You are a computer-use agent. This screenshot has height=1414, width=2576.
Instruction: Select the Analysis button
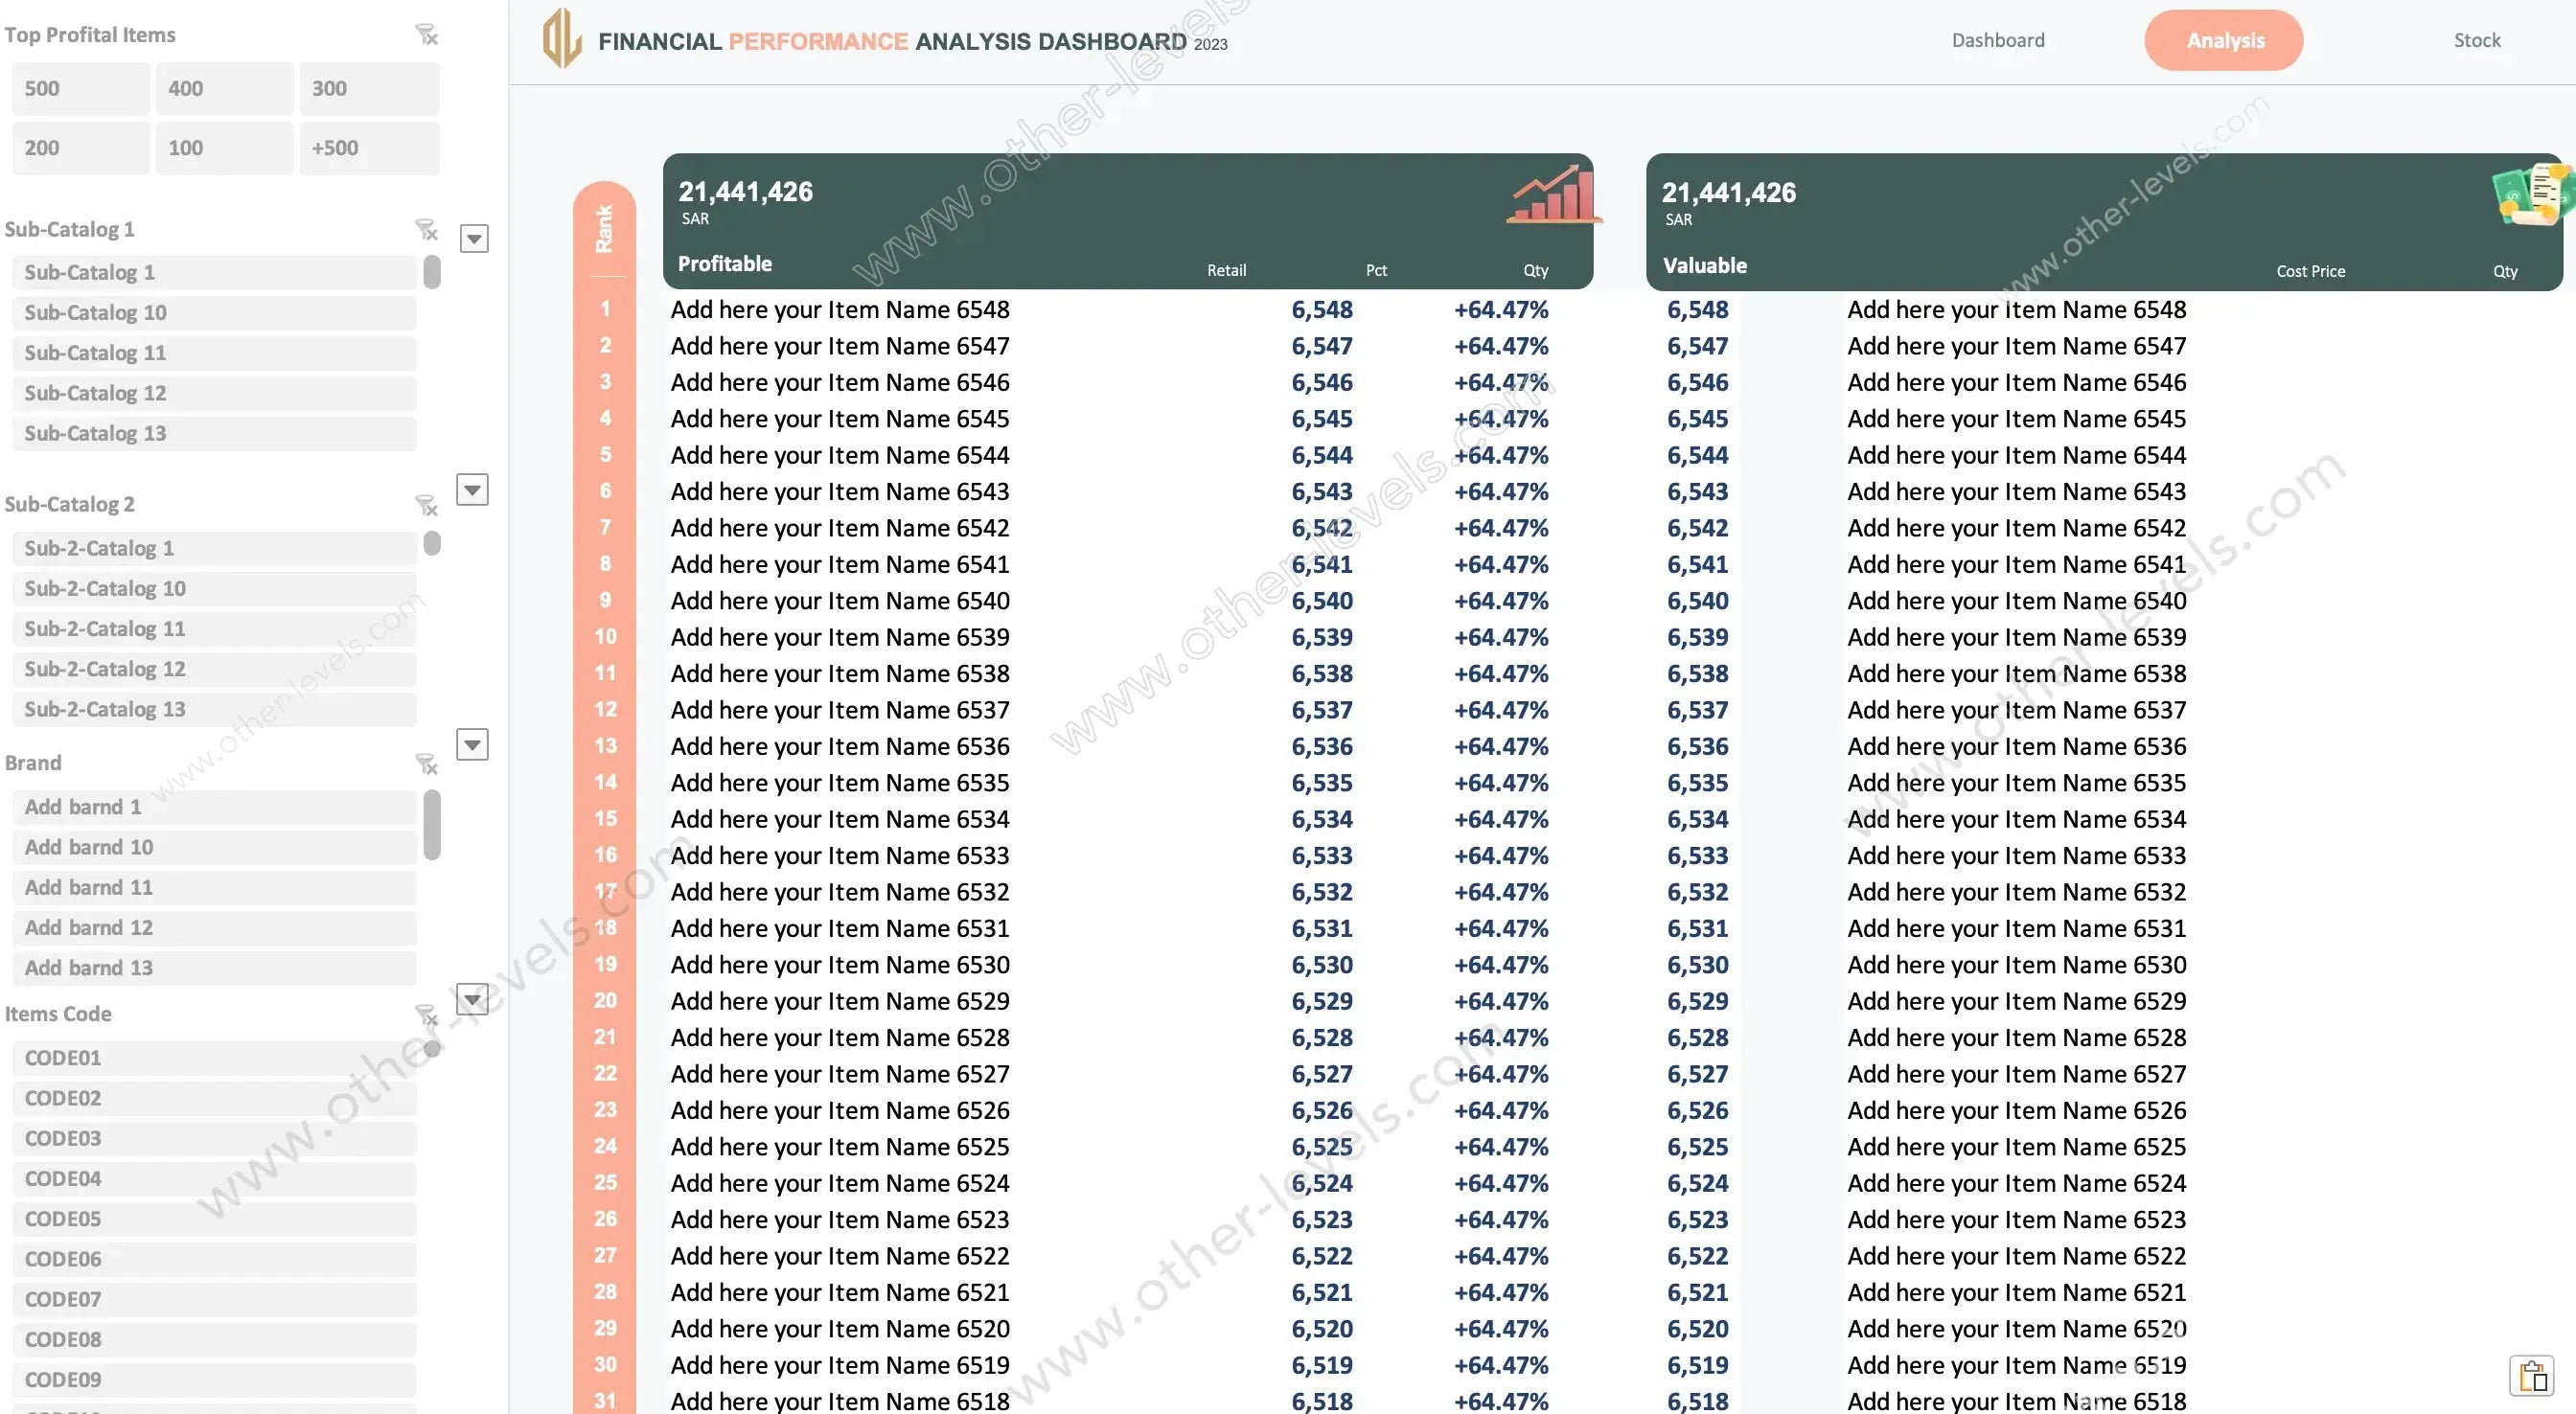2224,41
